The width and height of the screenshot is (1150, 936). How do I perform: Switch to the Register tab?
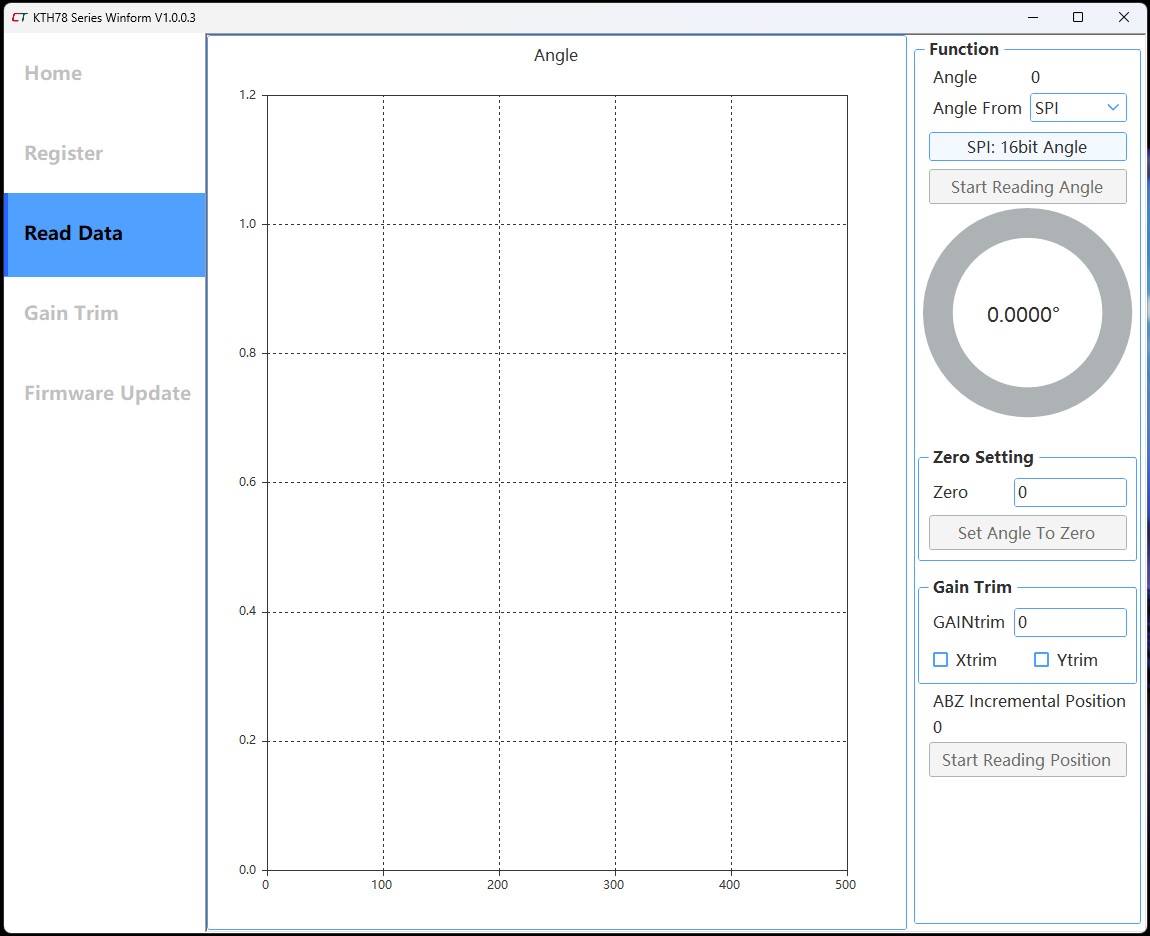point(64,153)
